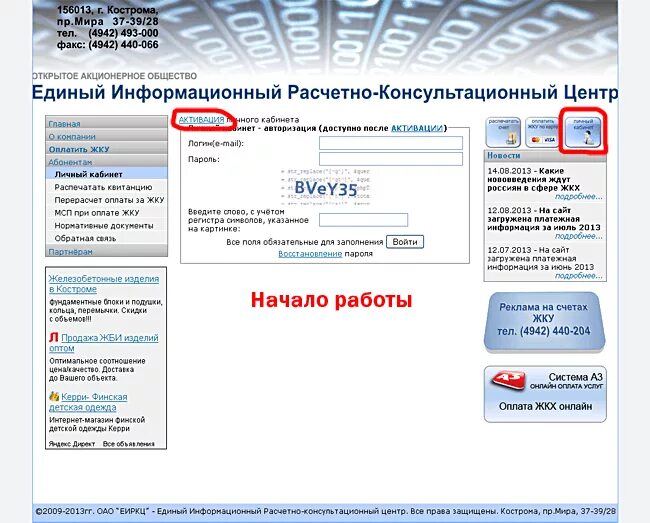The image size is (650, 523).
Task: Open Нормативные документы submenu item
Action: [106, 225]
